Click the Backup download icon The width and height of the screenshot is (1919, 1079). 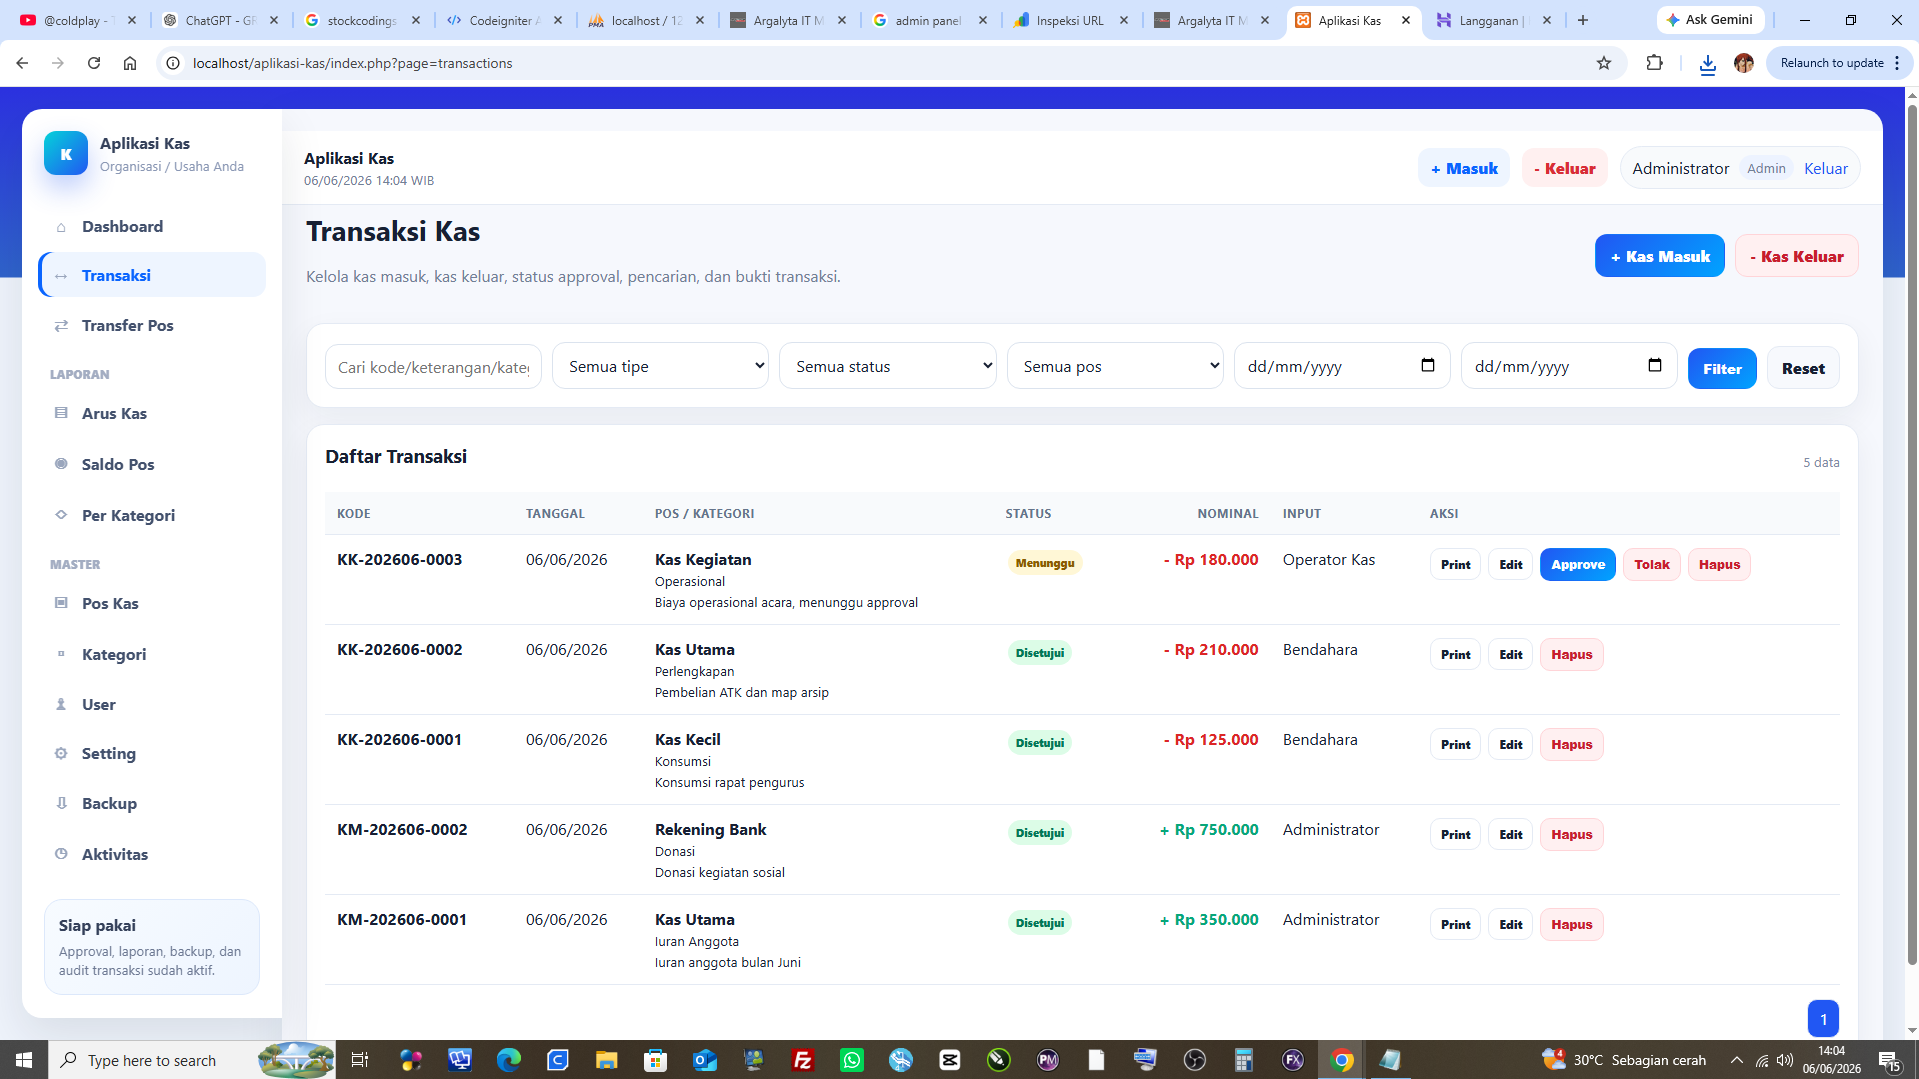point(61,803)
